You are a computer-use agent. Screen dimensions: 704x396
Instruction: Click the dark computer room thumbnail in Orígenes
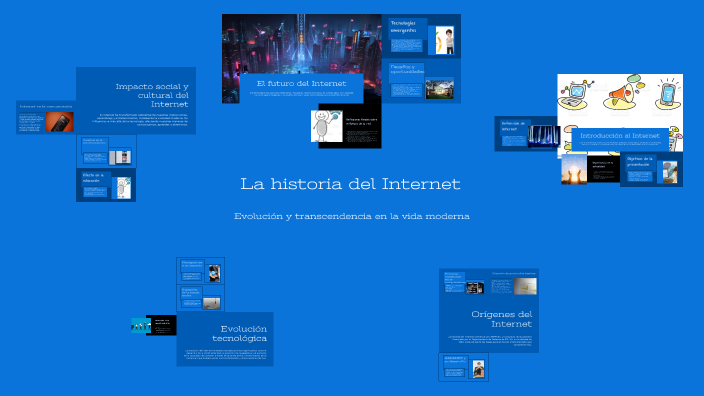[x=475, y=287]
